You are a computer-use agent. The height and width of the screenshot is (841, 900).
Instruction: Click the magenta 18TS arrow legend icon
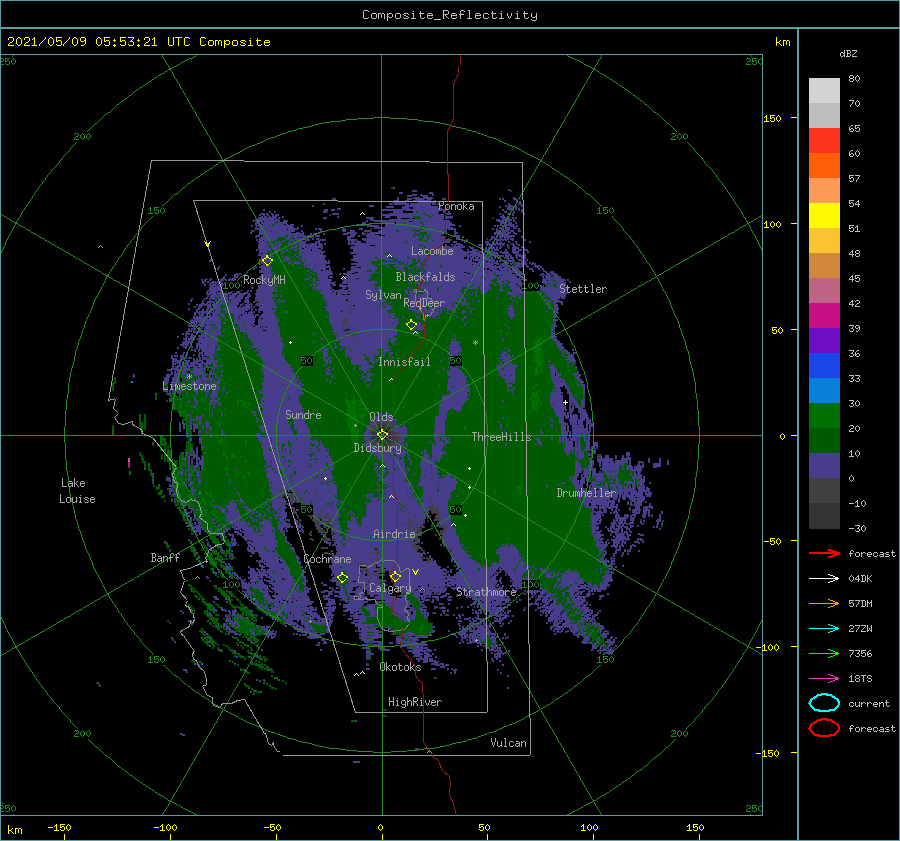click(824, 679)
